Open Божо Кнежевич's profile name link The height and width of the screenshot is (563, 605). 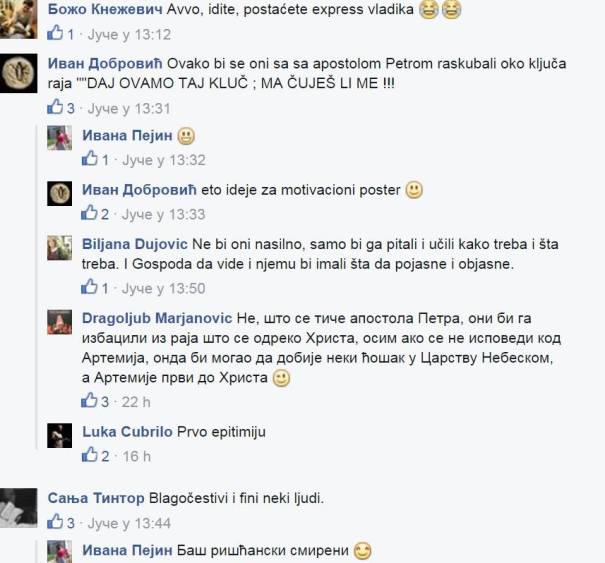pos(105,9)
